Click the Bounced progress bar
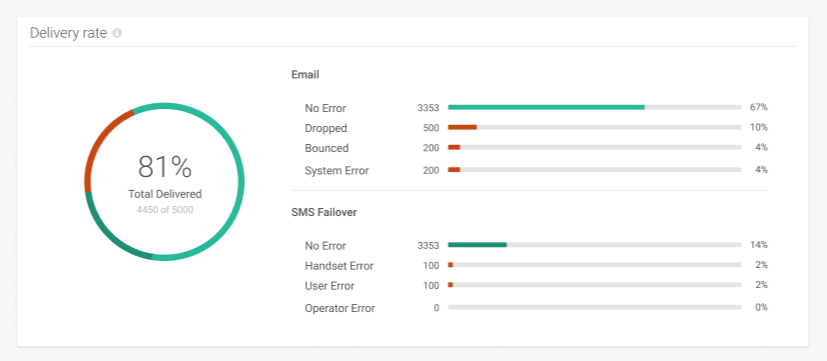827x361 pixels. [x=594, y=147]
